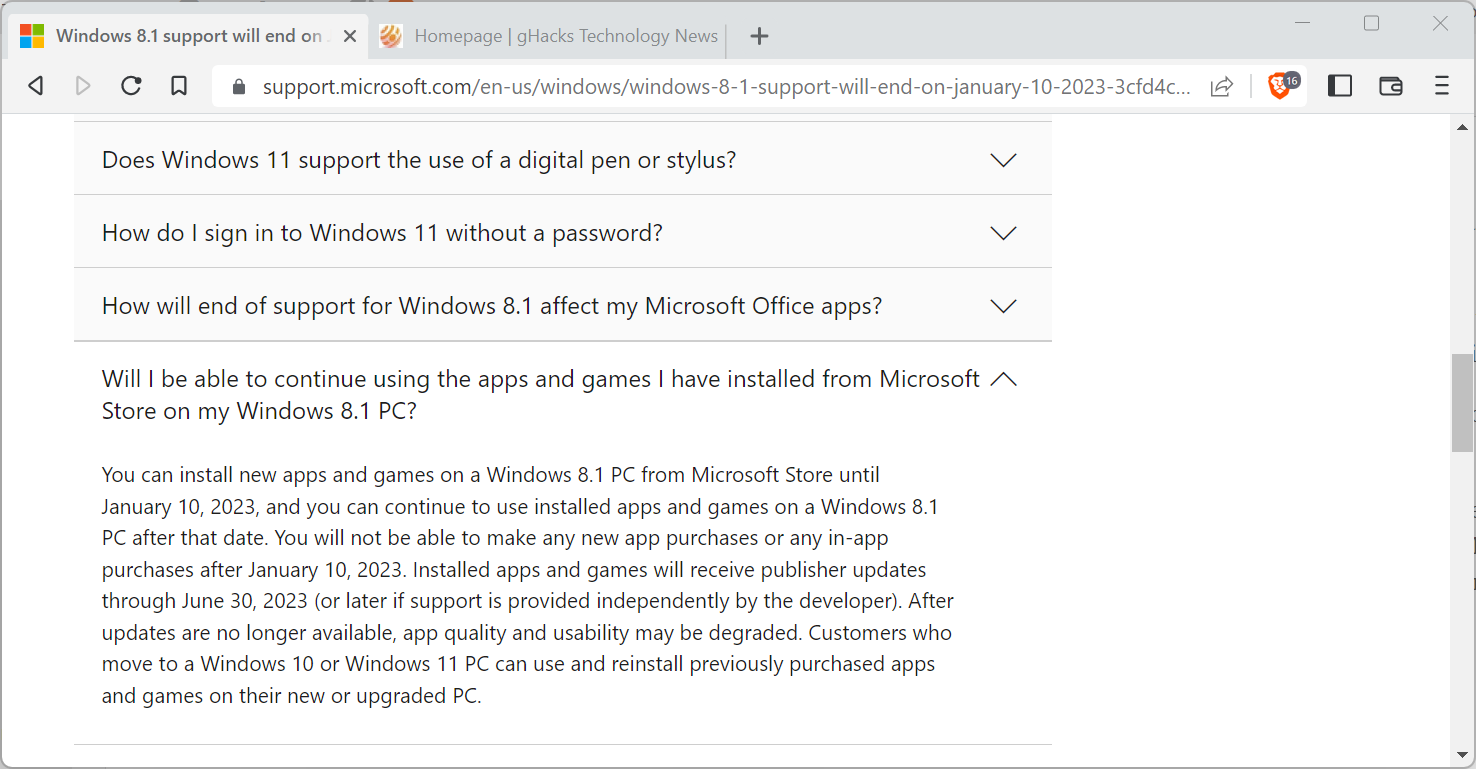Viewport: 1476px width, 769px height.
Task: Click the Microsoft logo favicon on the tab
Action: point(31,35)
